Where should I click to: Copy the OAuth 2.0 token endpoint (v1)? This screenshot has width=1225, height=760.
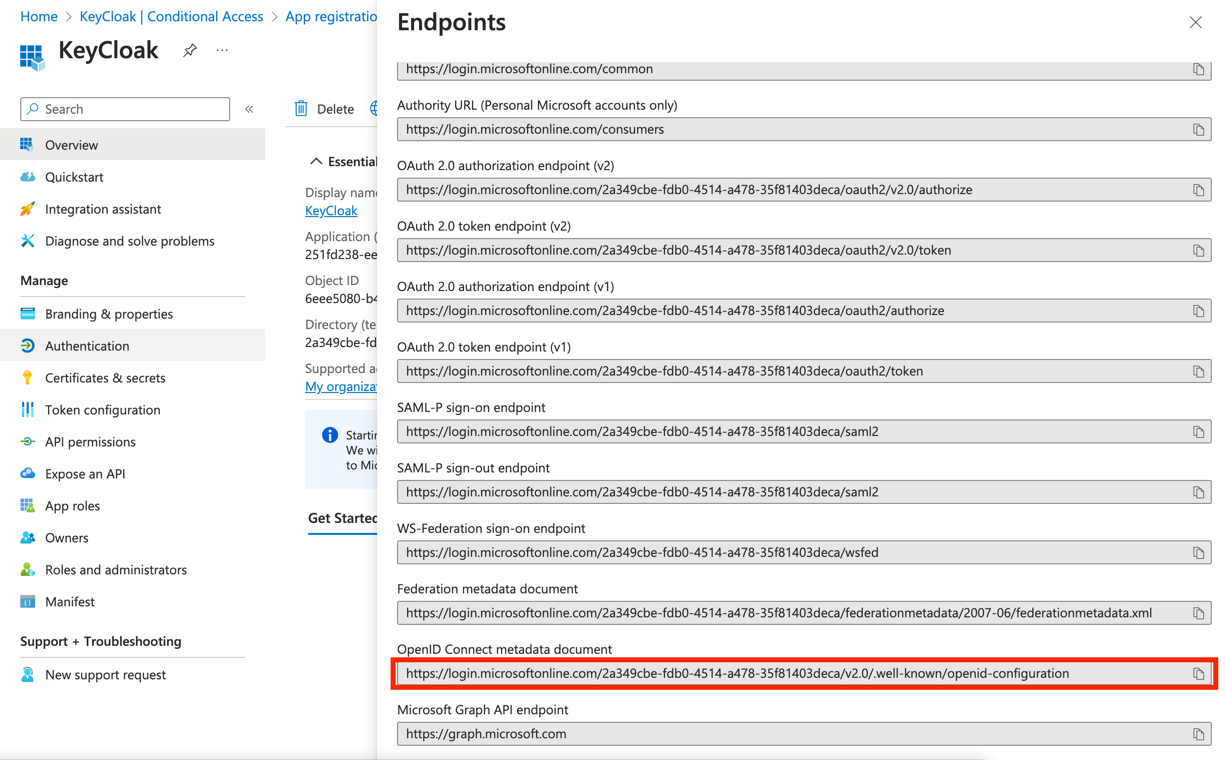pos(1199,371)
